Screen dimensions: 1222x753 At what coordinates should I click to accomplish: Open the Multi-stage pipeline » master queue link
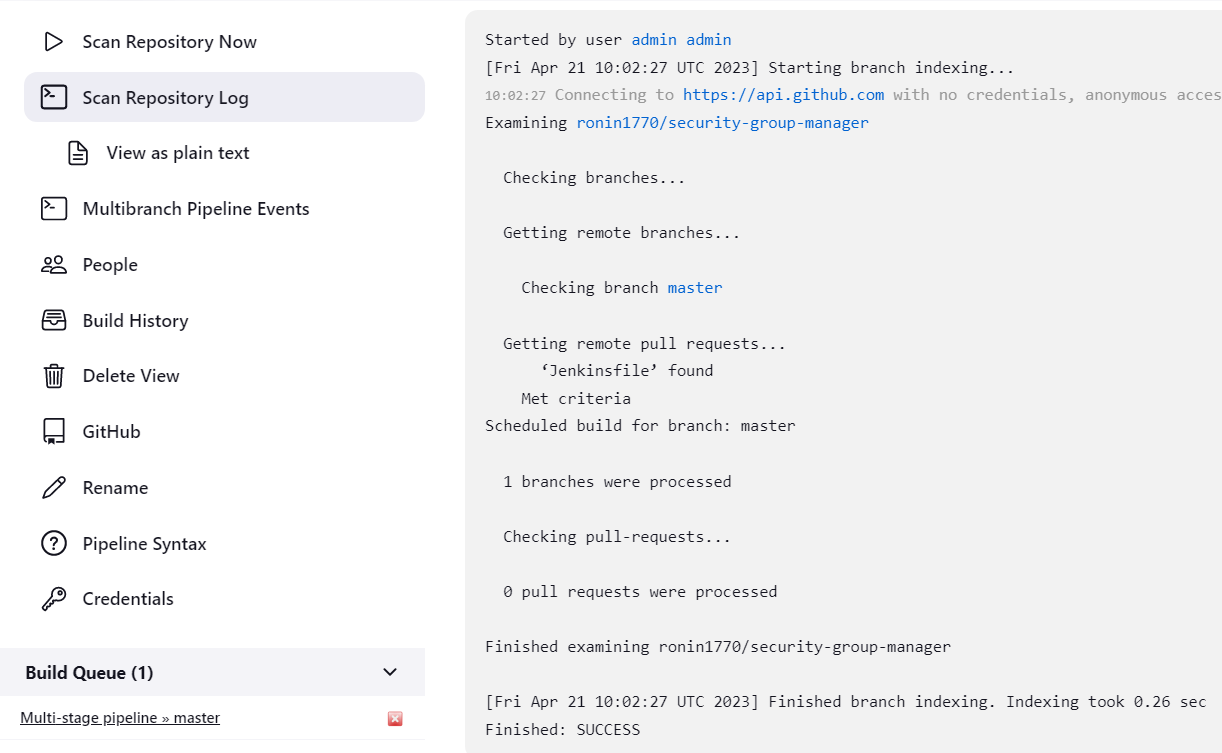120,718
